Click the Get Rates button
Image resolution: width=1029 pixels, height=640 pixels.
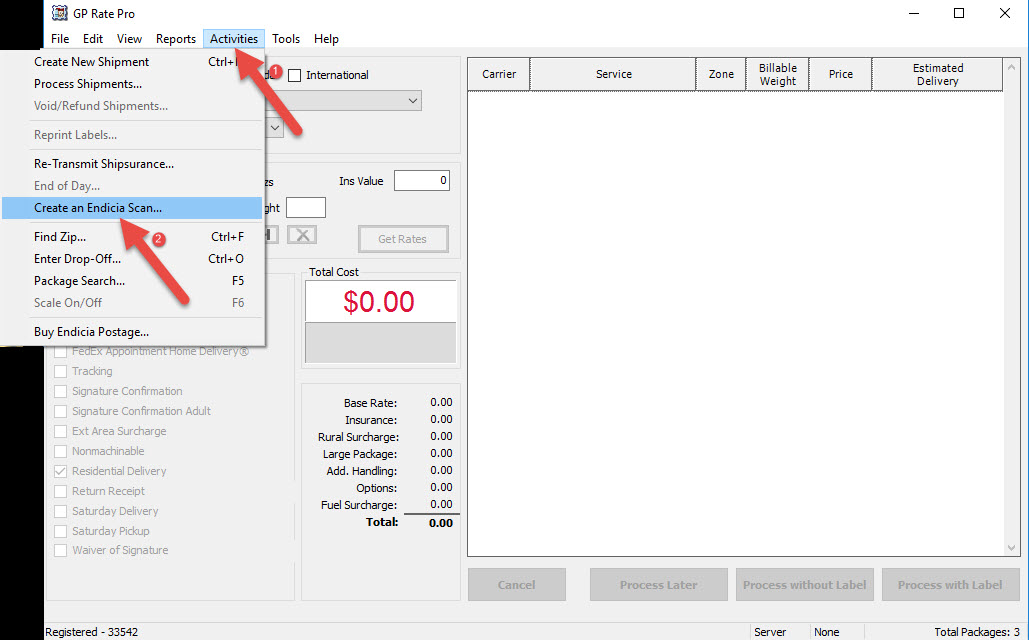point(402,238)
